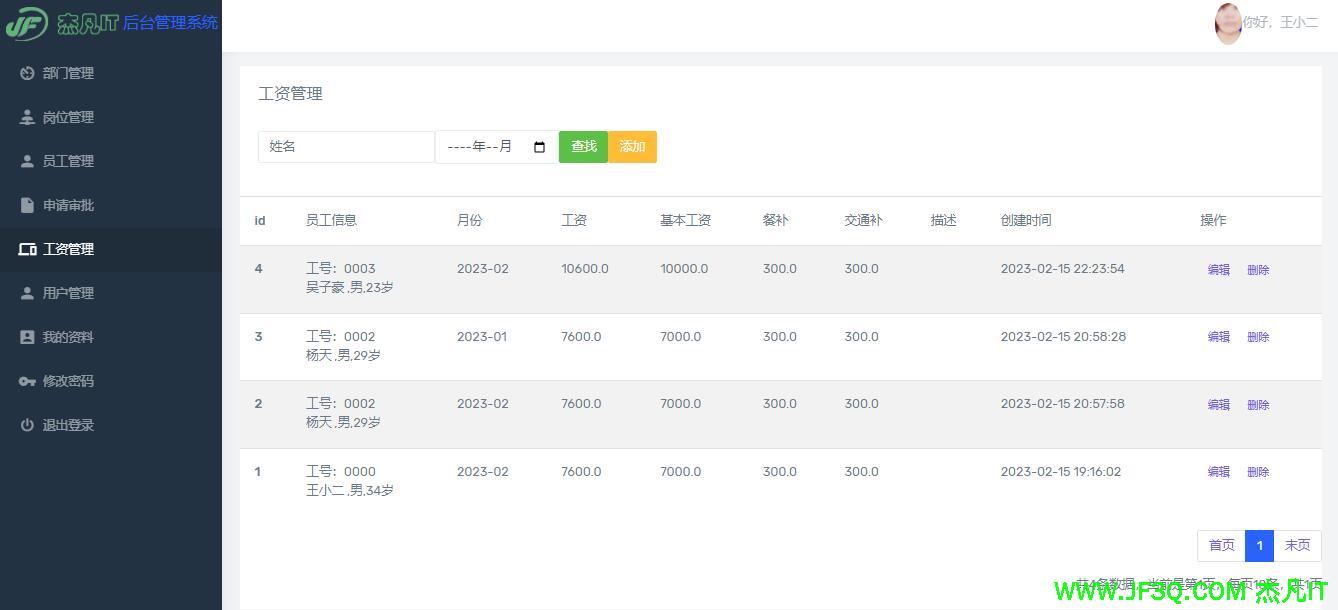Click the 退出登录 power icon

click(x=27, y=425)
